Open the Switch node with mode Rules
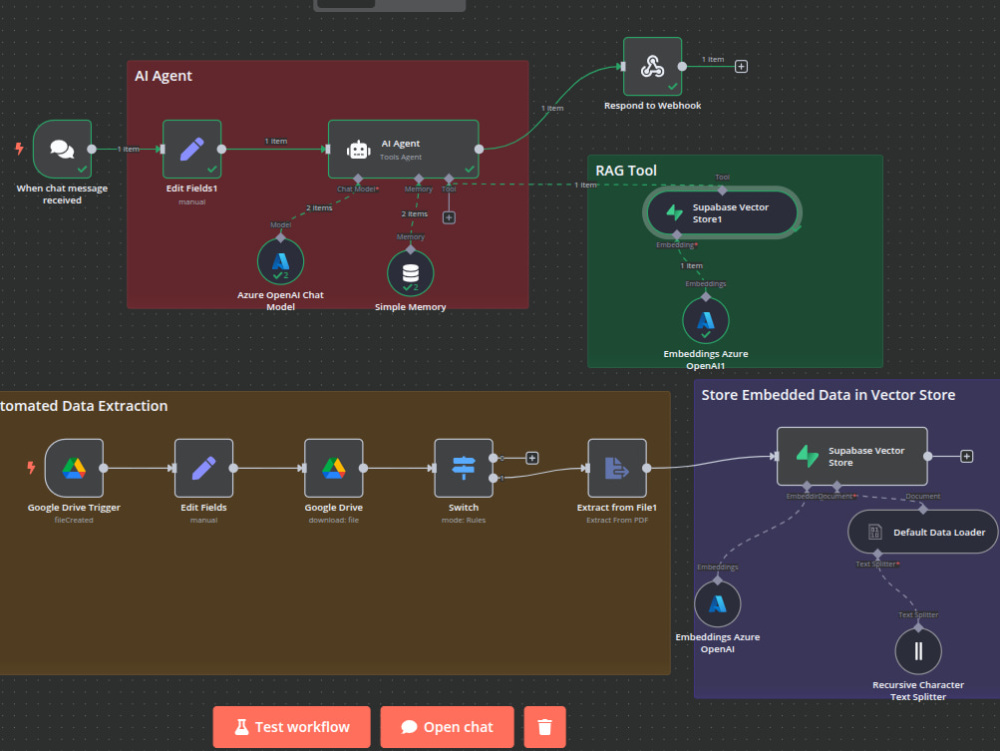 pos(462,467)
